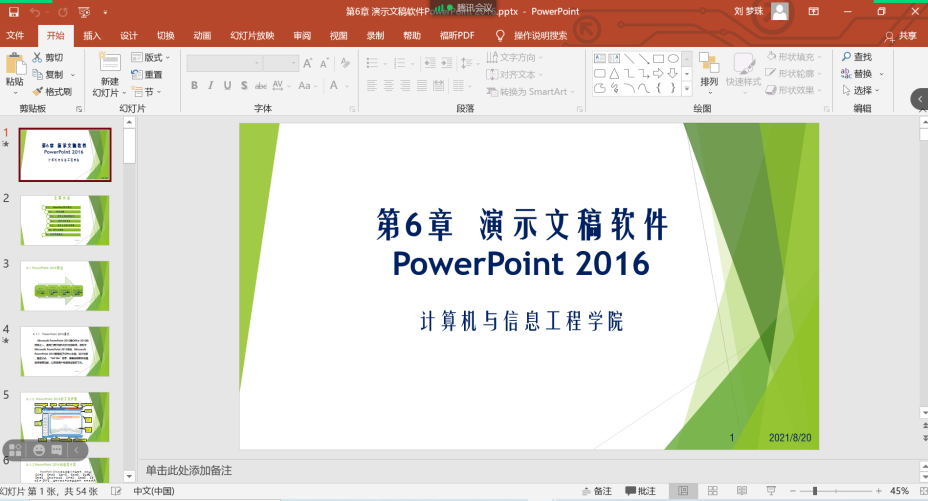Open the font name combo box
This screenshot has width=928, height=501.
[224, 63]
